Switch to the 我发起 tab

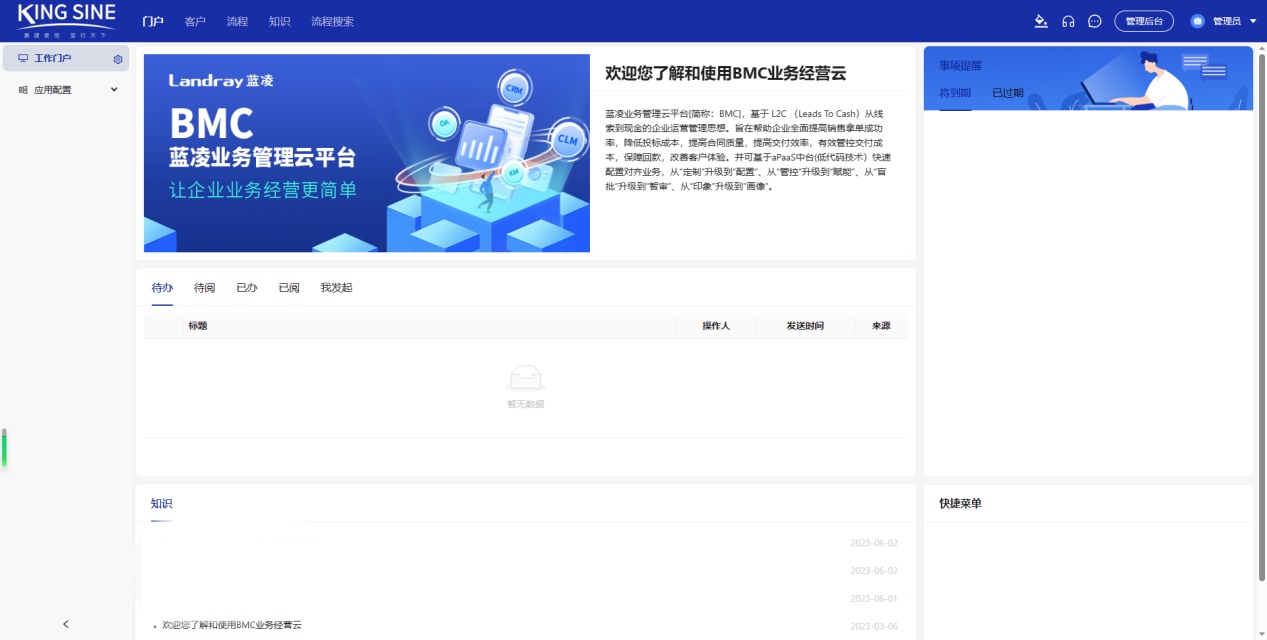(x=336, y=288)
